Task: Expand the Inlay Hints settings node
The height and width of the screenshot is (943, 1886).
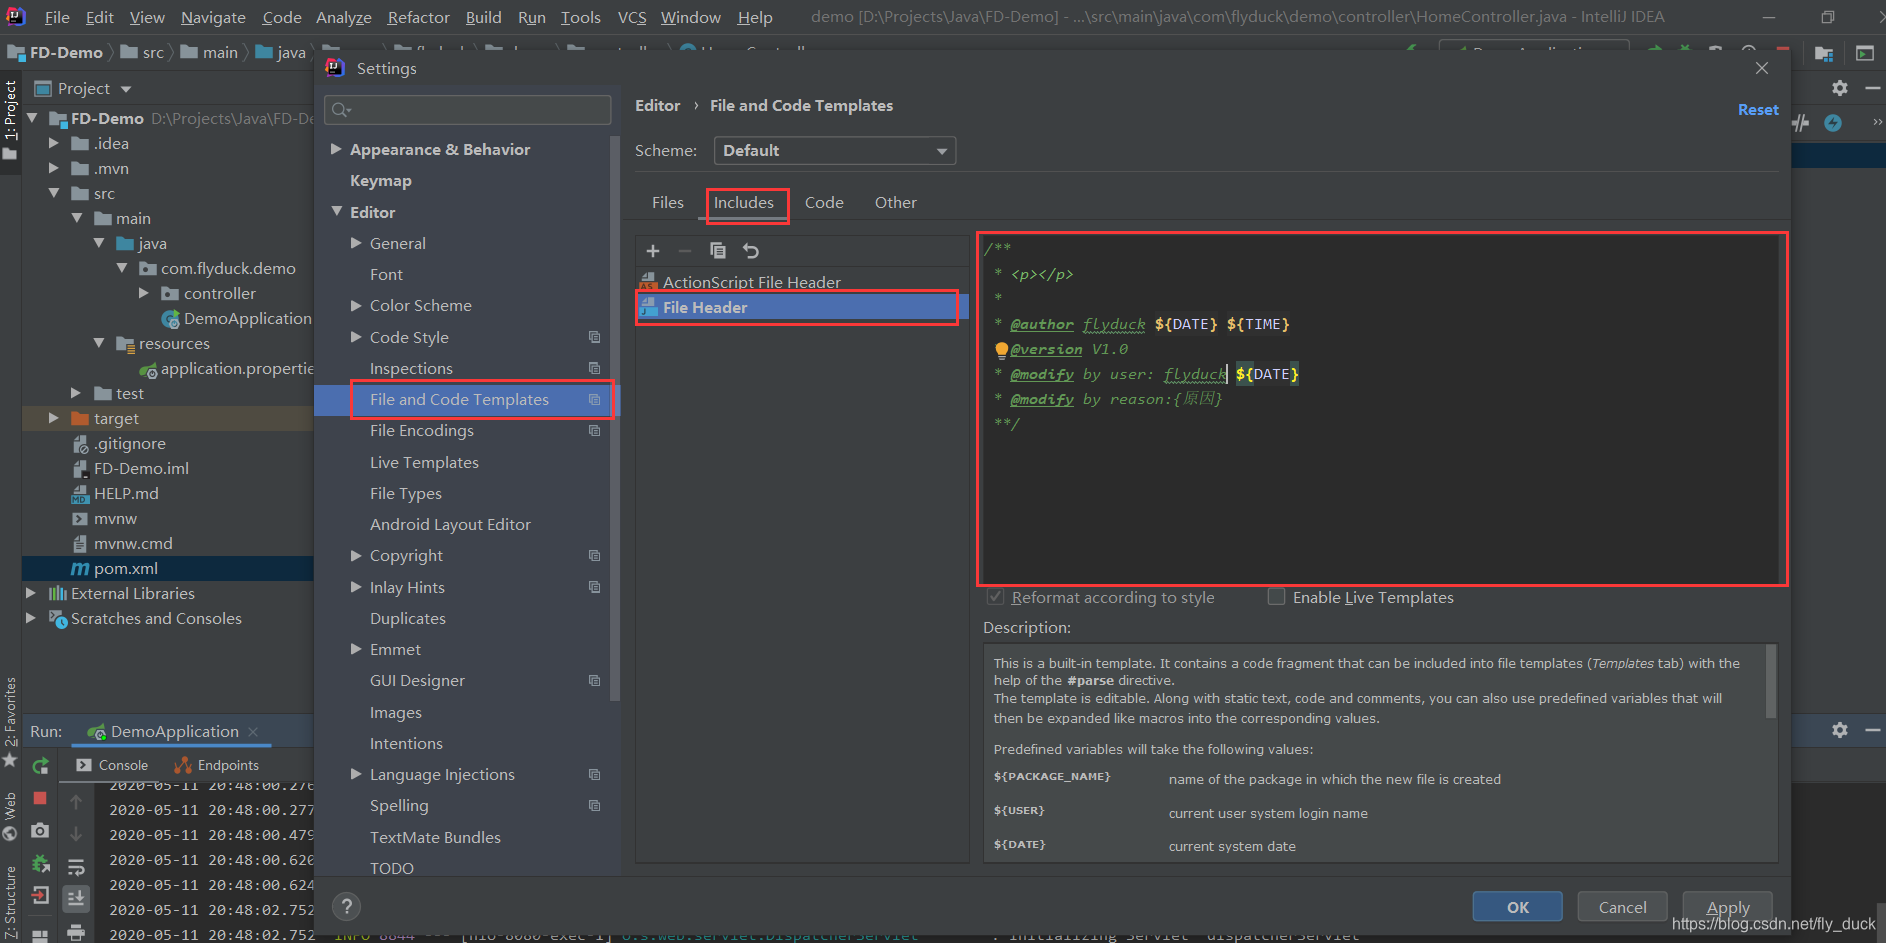Action: point(356,587)
